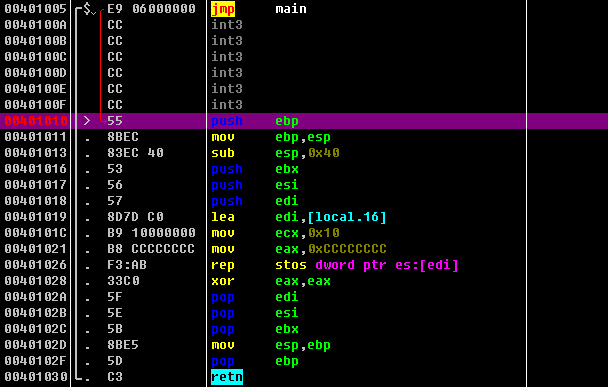This screenshot has width=608, height=387.
Task: Select hex bytes B8 CCCCCCCC
Action: coord(151,249)
